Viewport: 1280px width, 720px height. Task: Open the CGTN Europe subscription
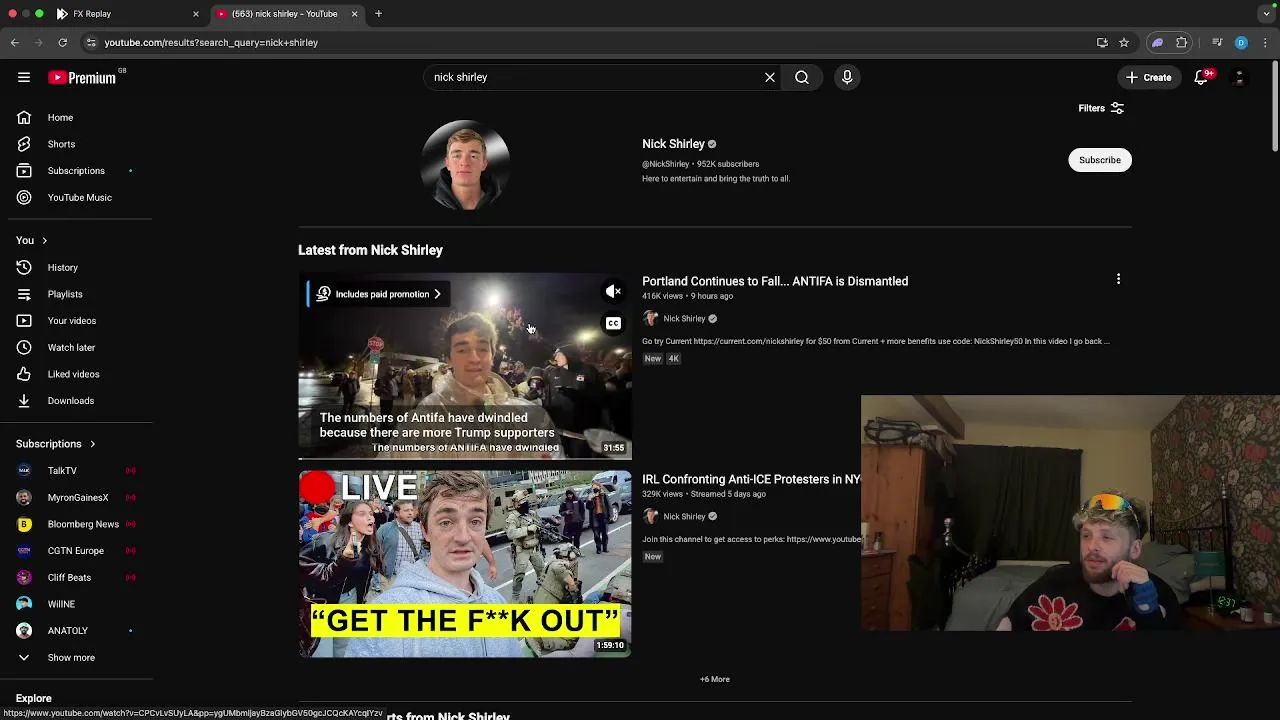coord(76,551)
